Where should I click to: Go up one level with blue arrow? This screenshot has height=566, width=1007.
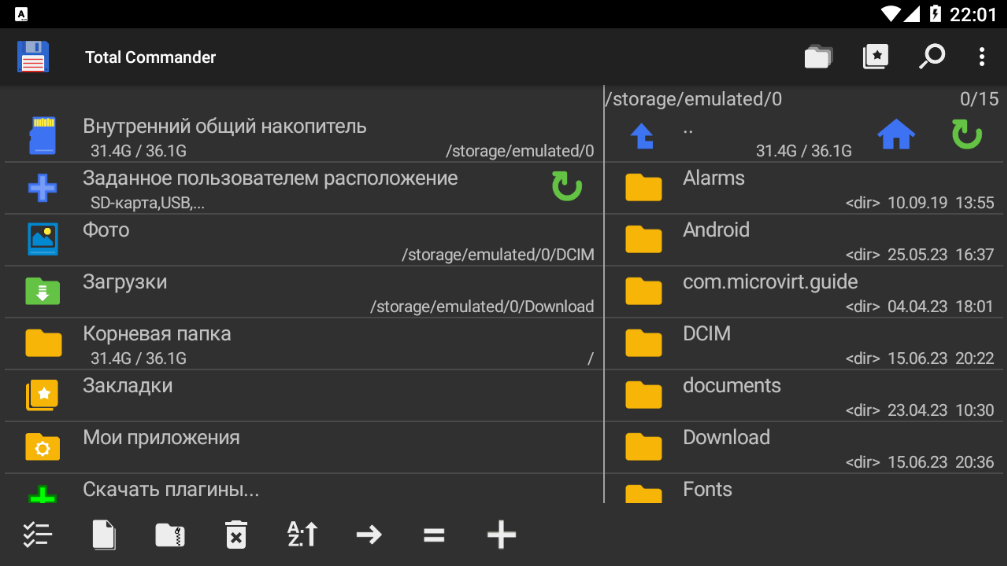(x=642, y=136)
